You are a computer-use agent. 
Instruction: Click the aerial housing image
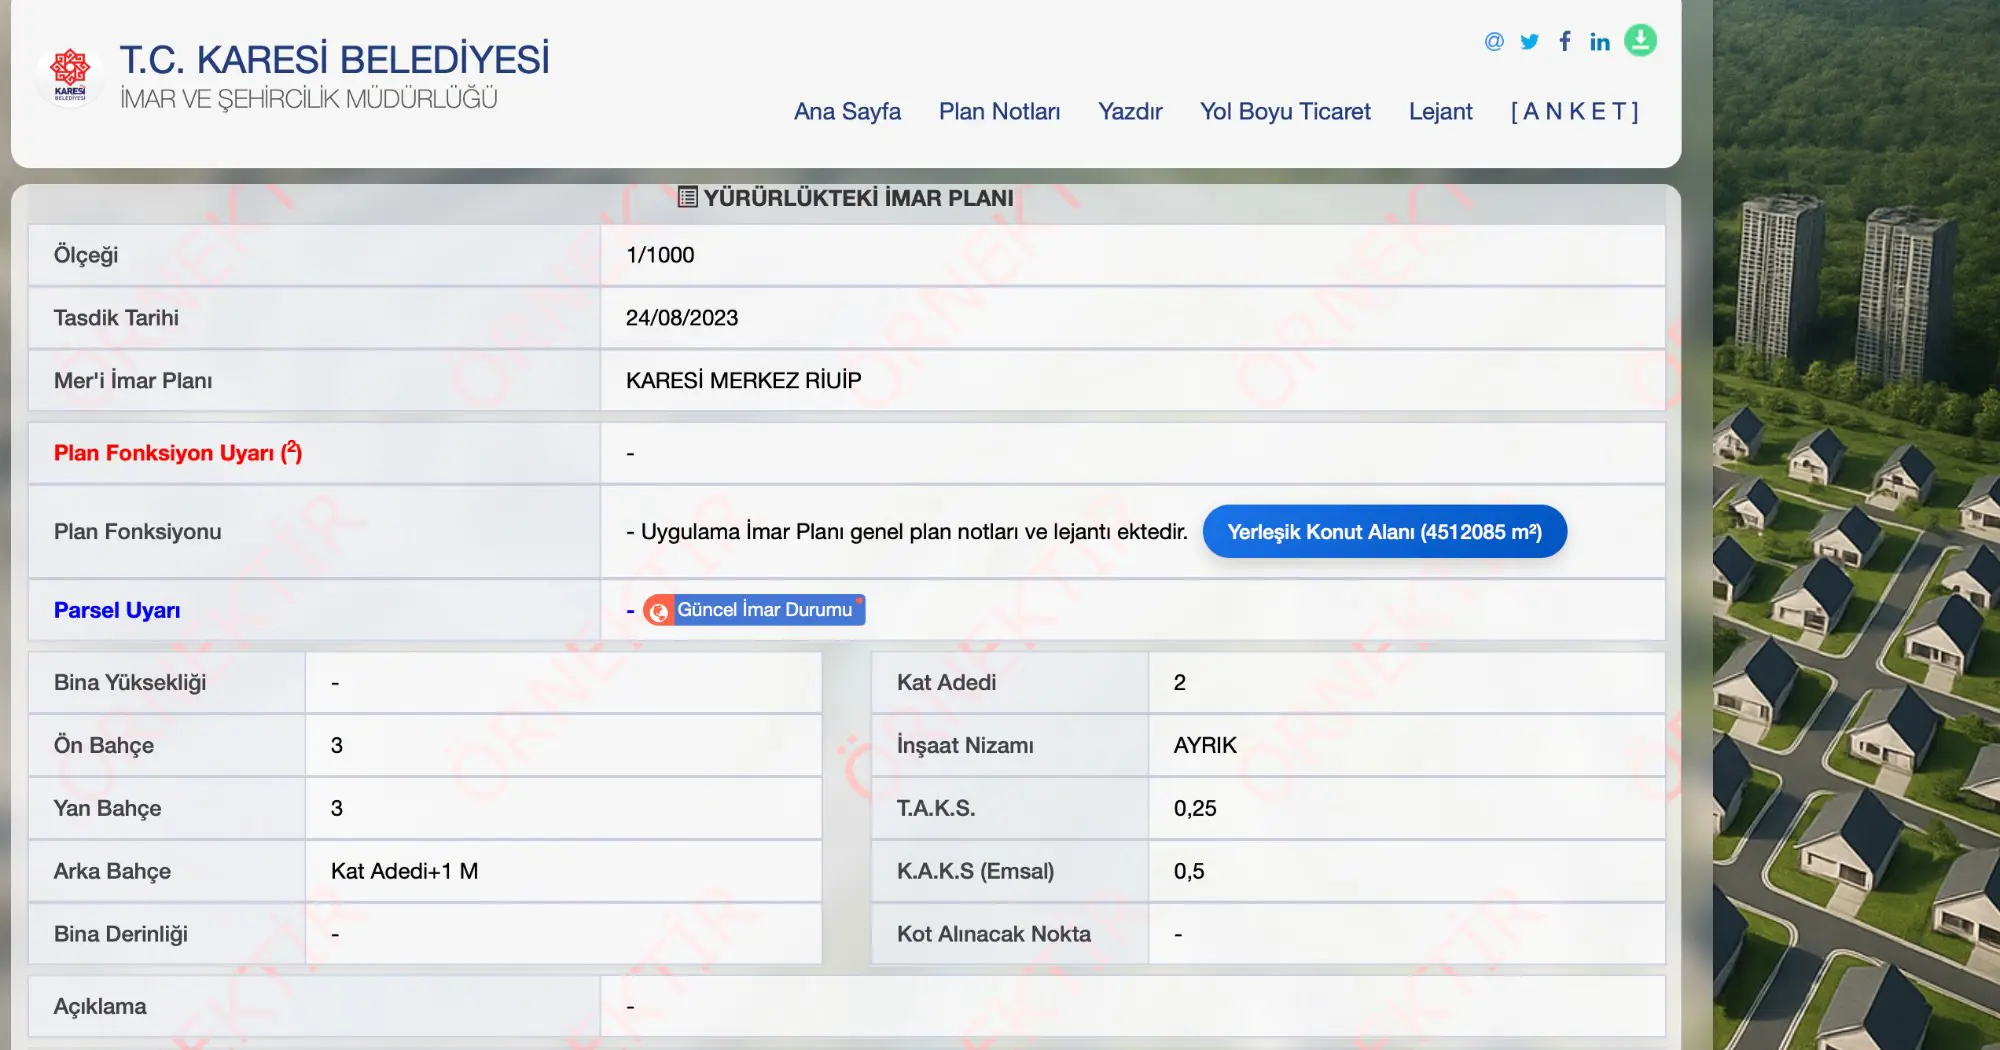[x=1856, y=525]
